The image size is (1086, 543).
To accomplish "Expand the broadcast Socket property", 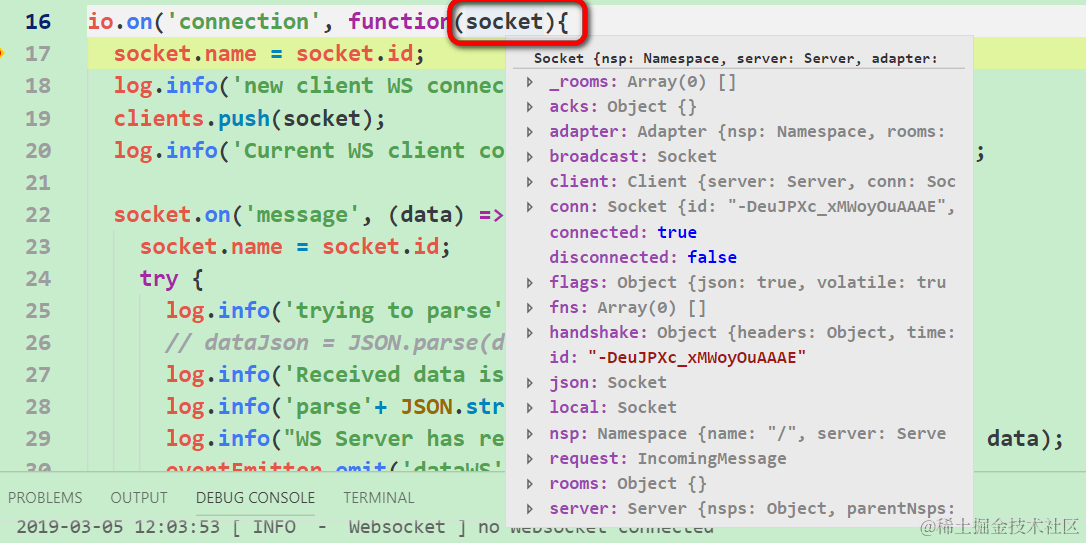I will click(530, 157).
